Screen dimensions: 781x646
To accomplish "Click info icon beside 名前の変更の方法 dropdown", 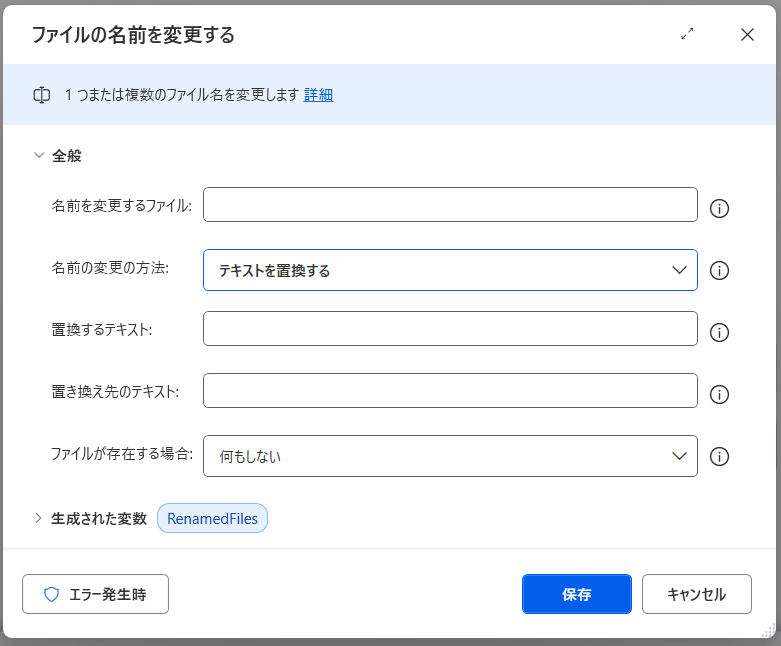I will tap(718, 270).
